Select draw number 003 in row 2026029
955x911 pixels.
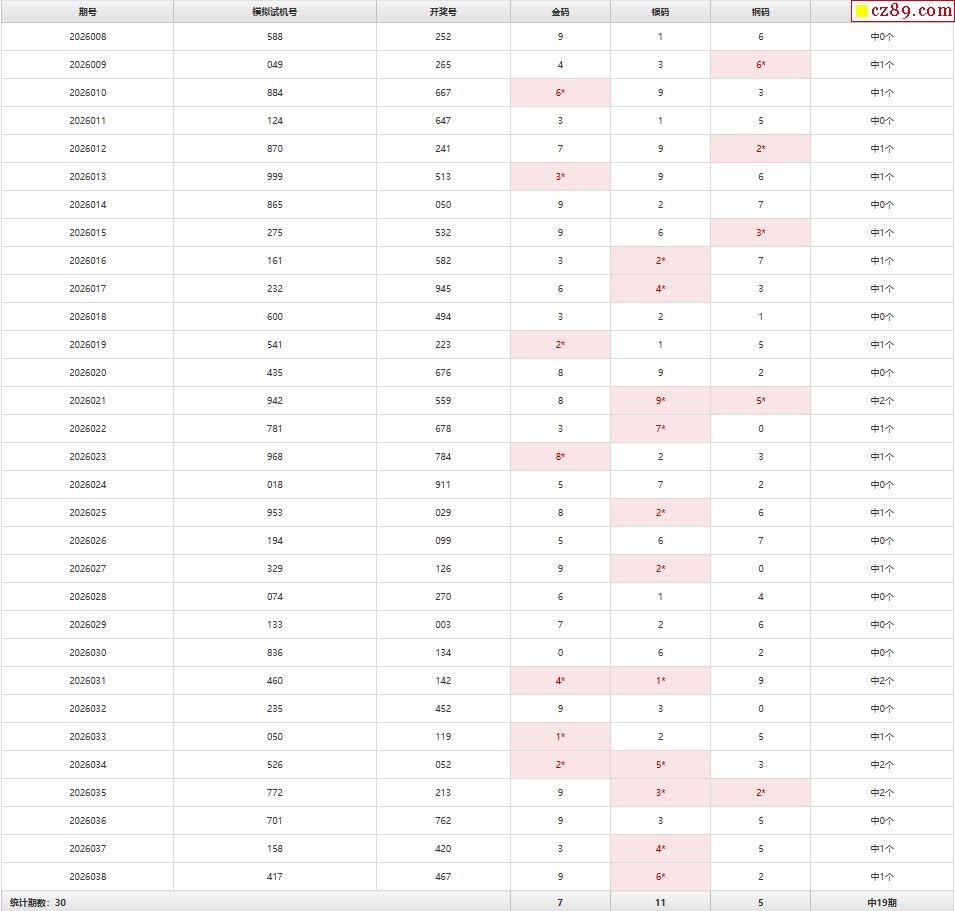443,625
